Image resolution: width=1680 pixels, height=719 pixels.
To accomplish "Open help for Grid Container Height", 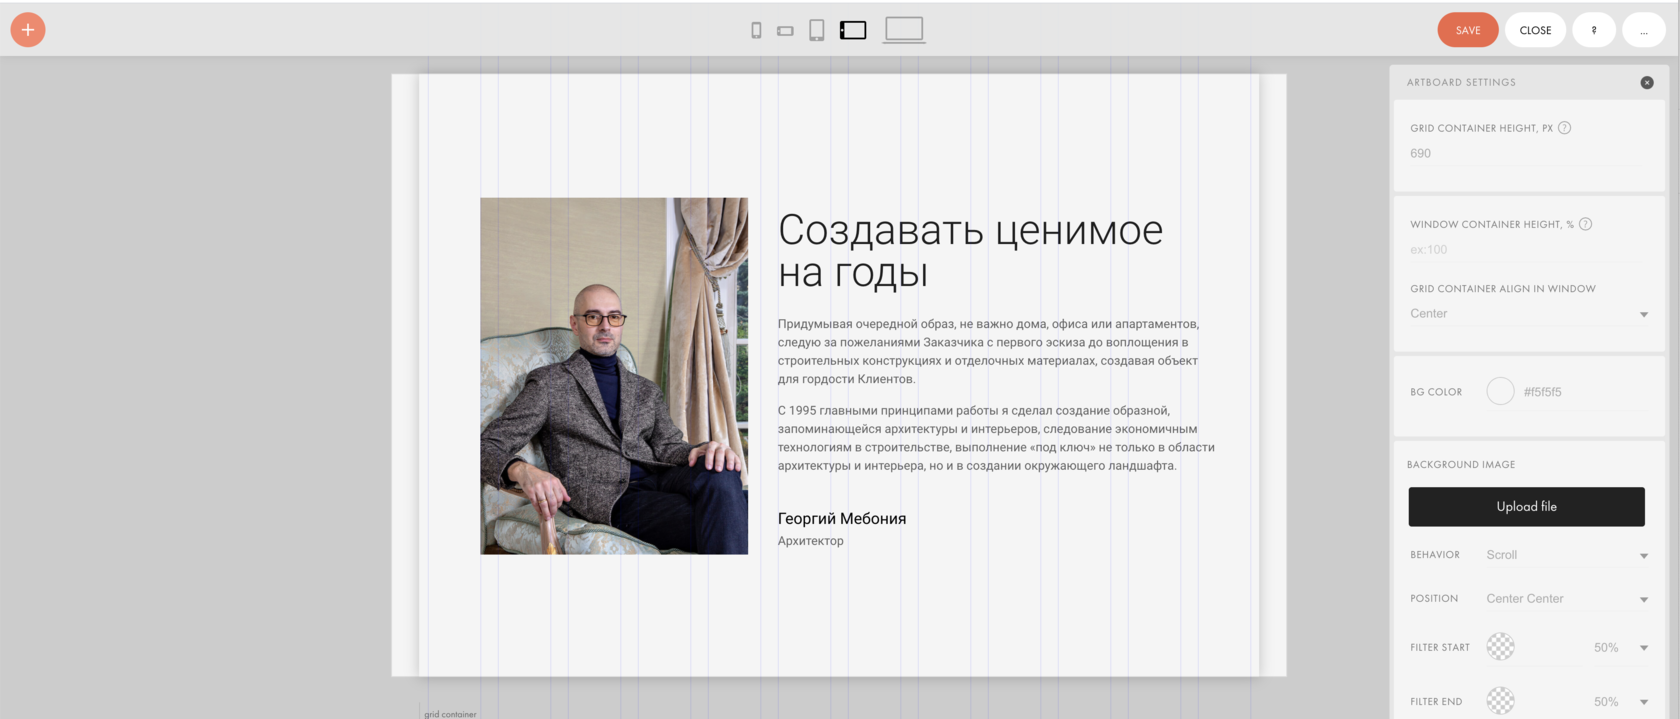I will tap(1565, 128).
